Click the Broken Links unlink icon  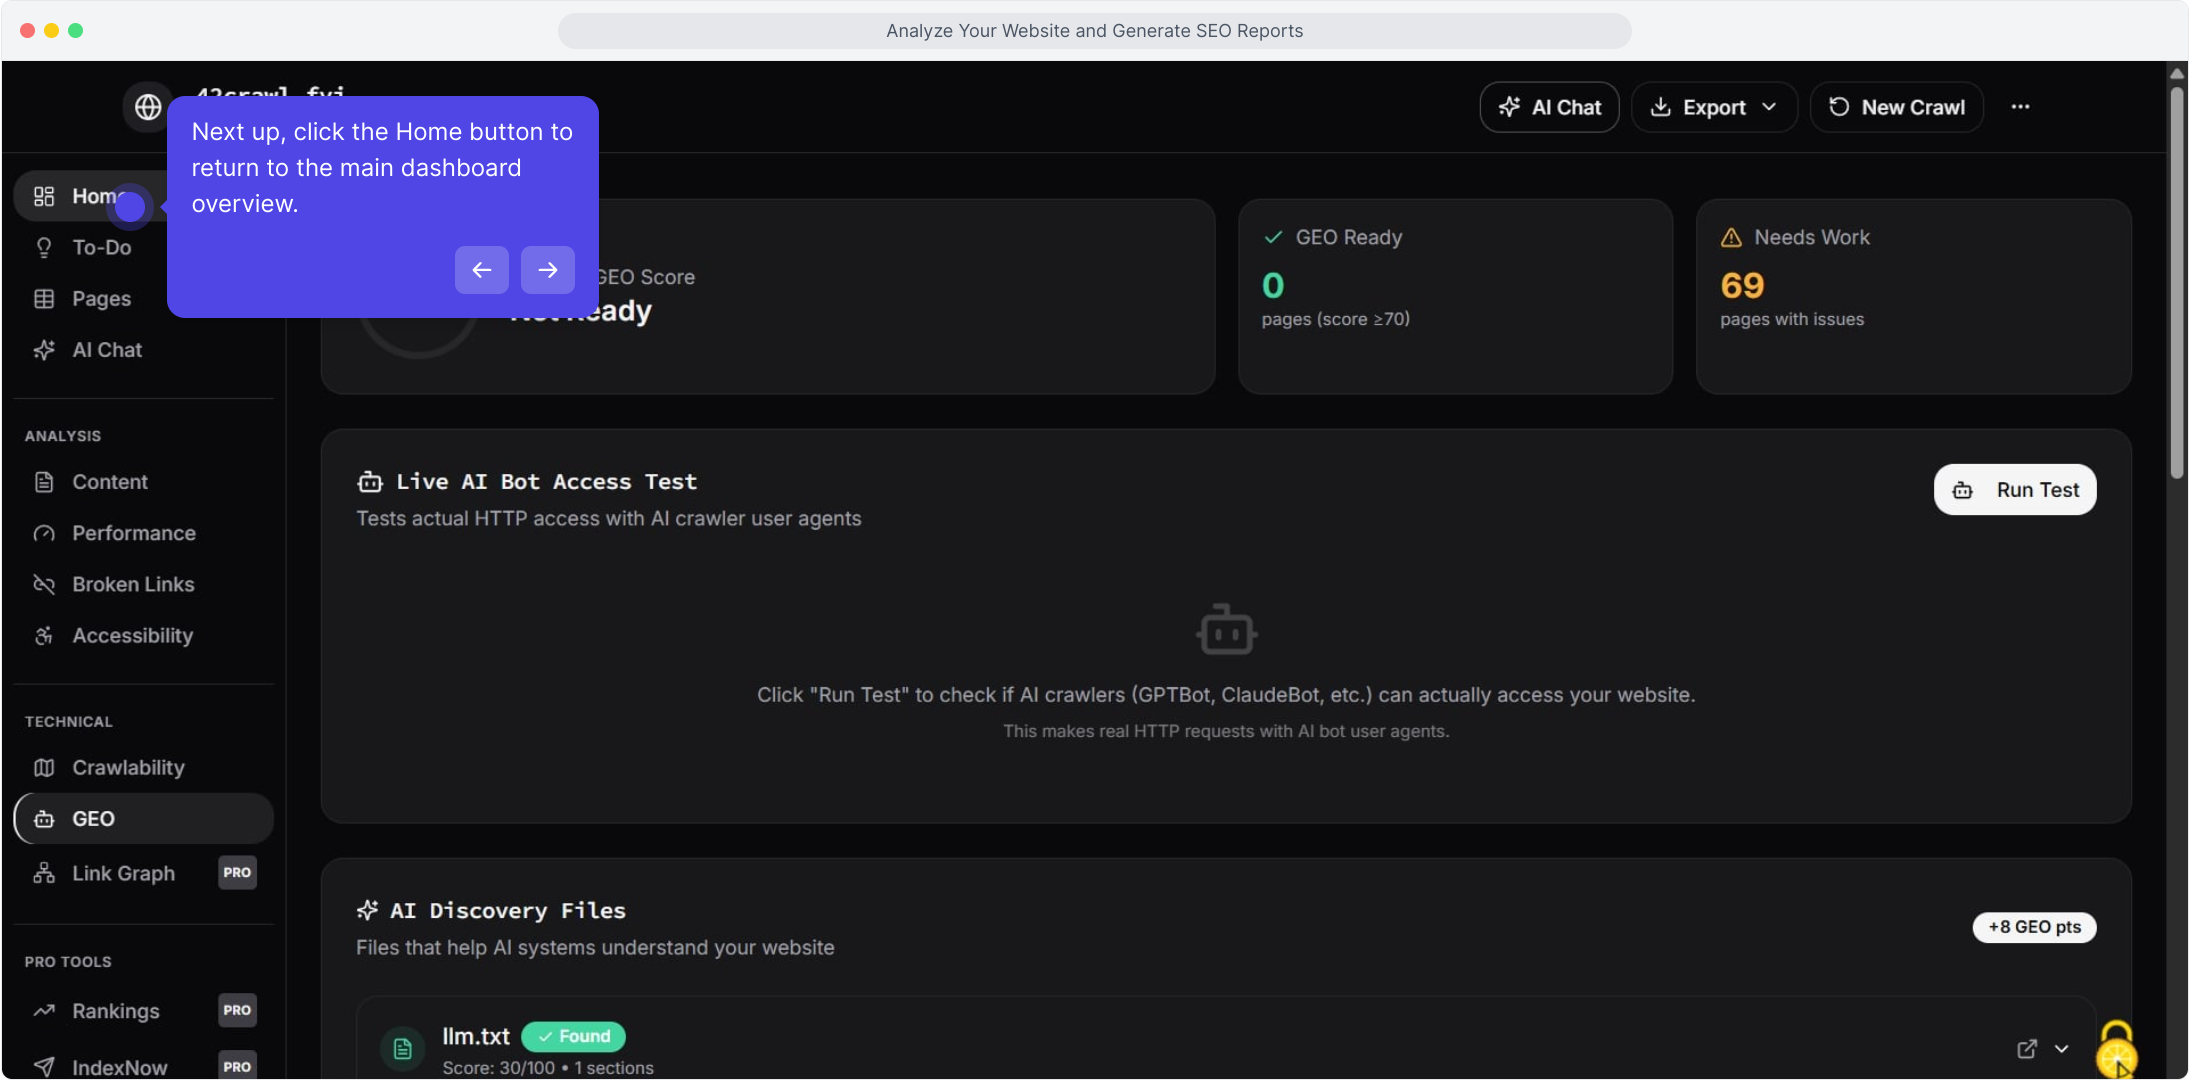coord(44,585)
